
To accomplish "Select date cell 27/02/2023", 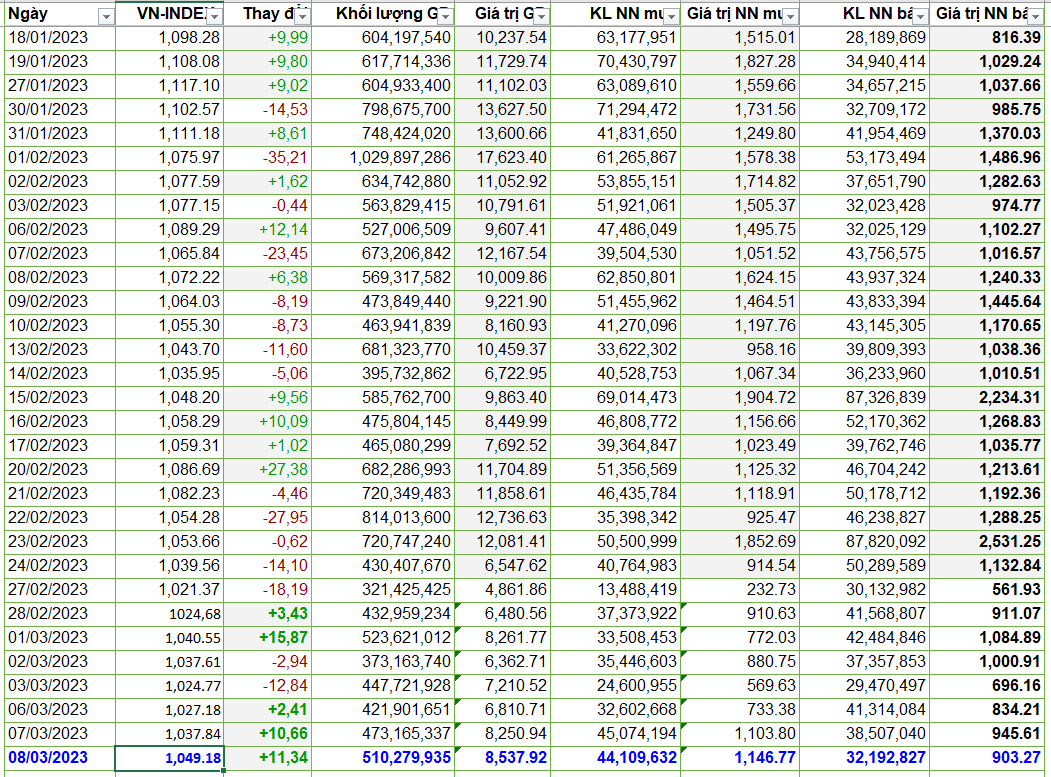I will coord(60,589).
